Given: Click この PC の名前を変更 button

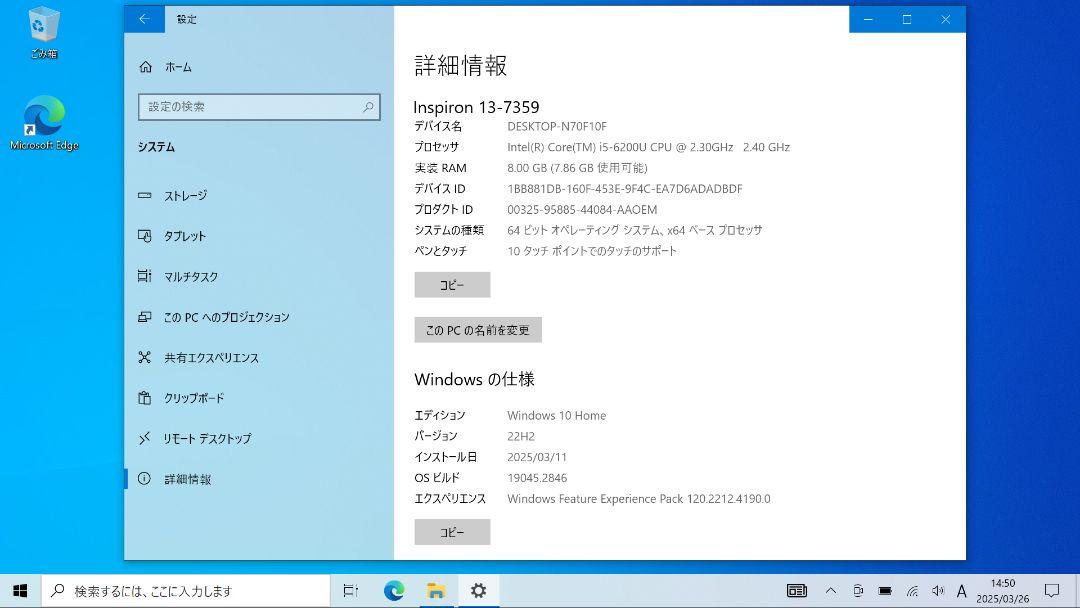Looking at the screenshot, I should 478,330.
